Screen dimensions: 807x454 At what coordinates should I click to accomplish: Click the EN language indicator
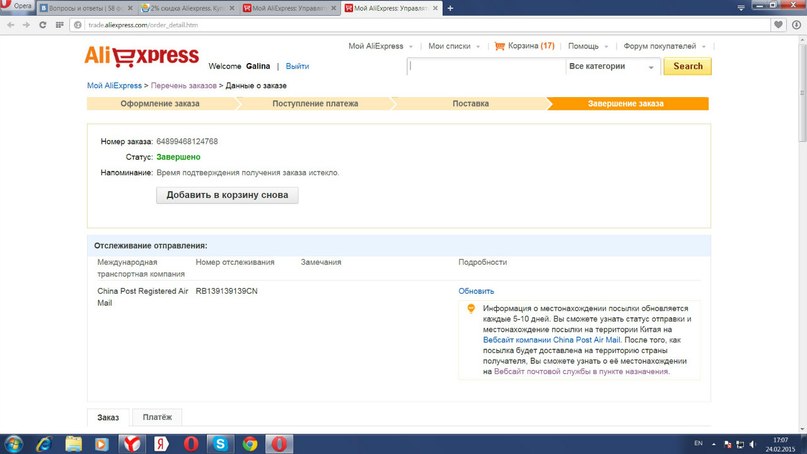point(698,443)
